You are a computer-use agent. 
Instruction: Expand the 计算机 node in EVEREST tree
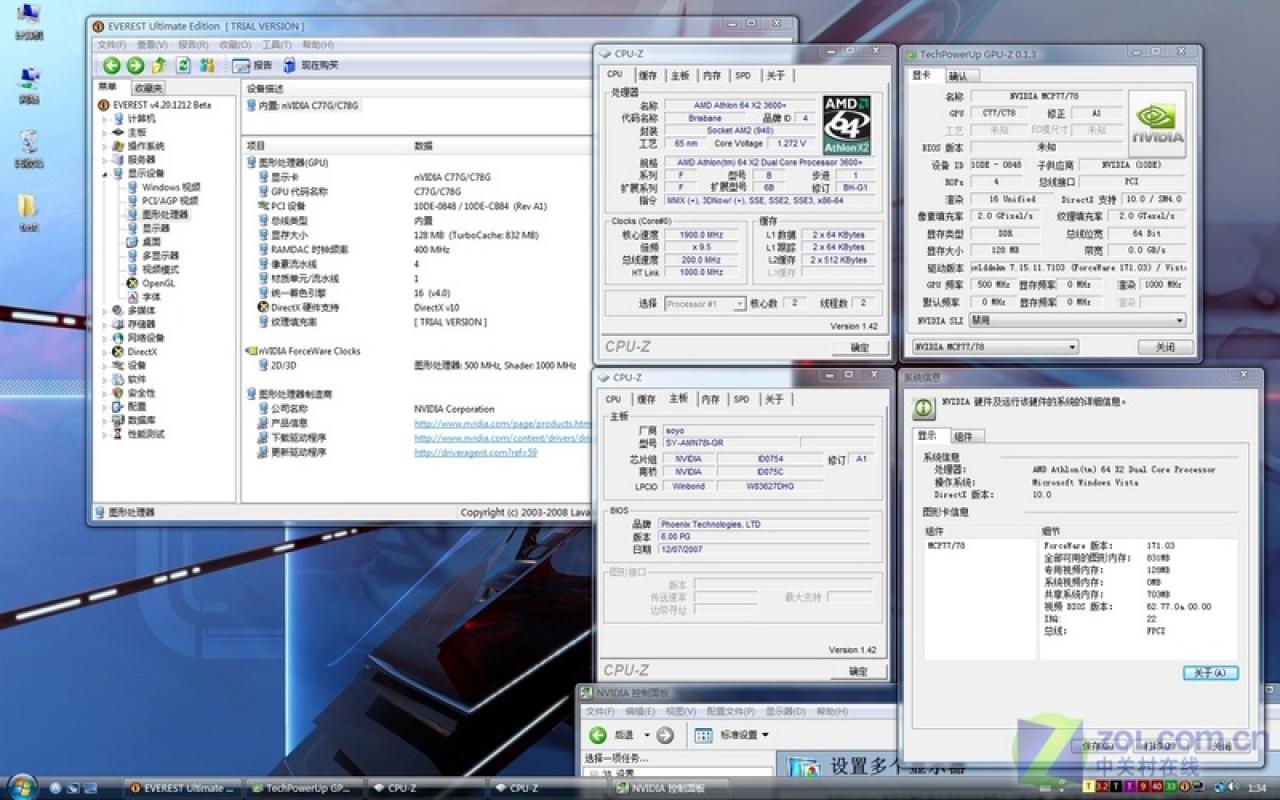(105, 119)
